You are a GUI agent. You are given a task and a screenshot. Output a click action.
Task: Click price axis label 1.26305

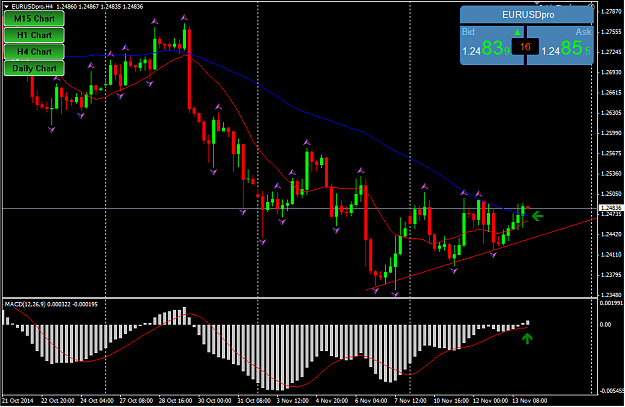coord(611,113)
